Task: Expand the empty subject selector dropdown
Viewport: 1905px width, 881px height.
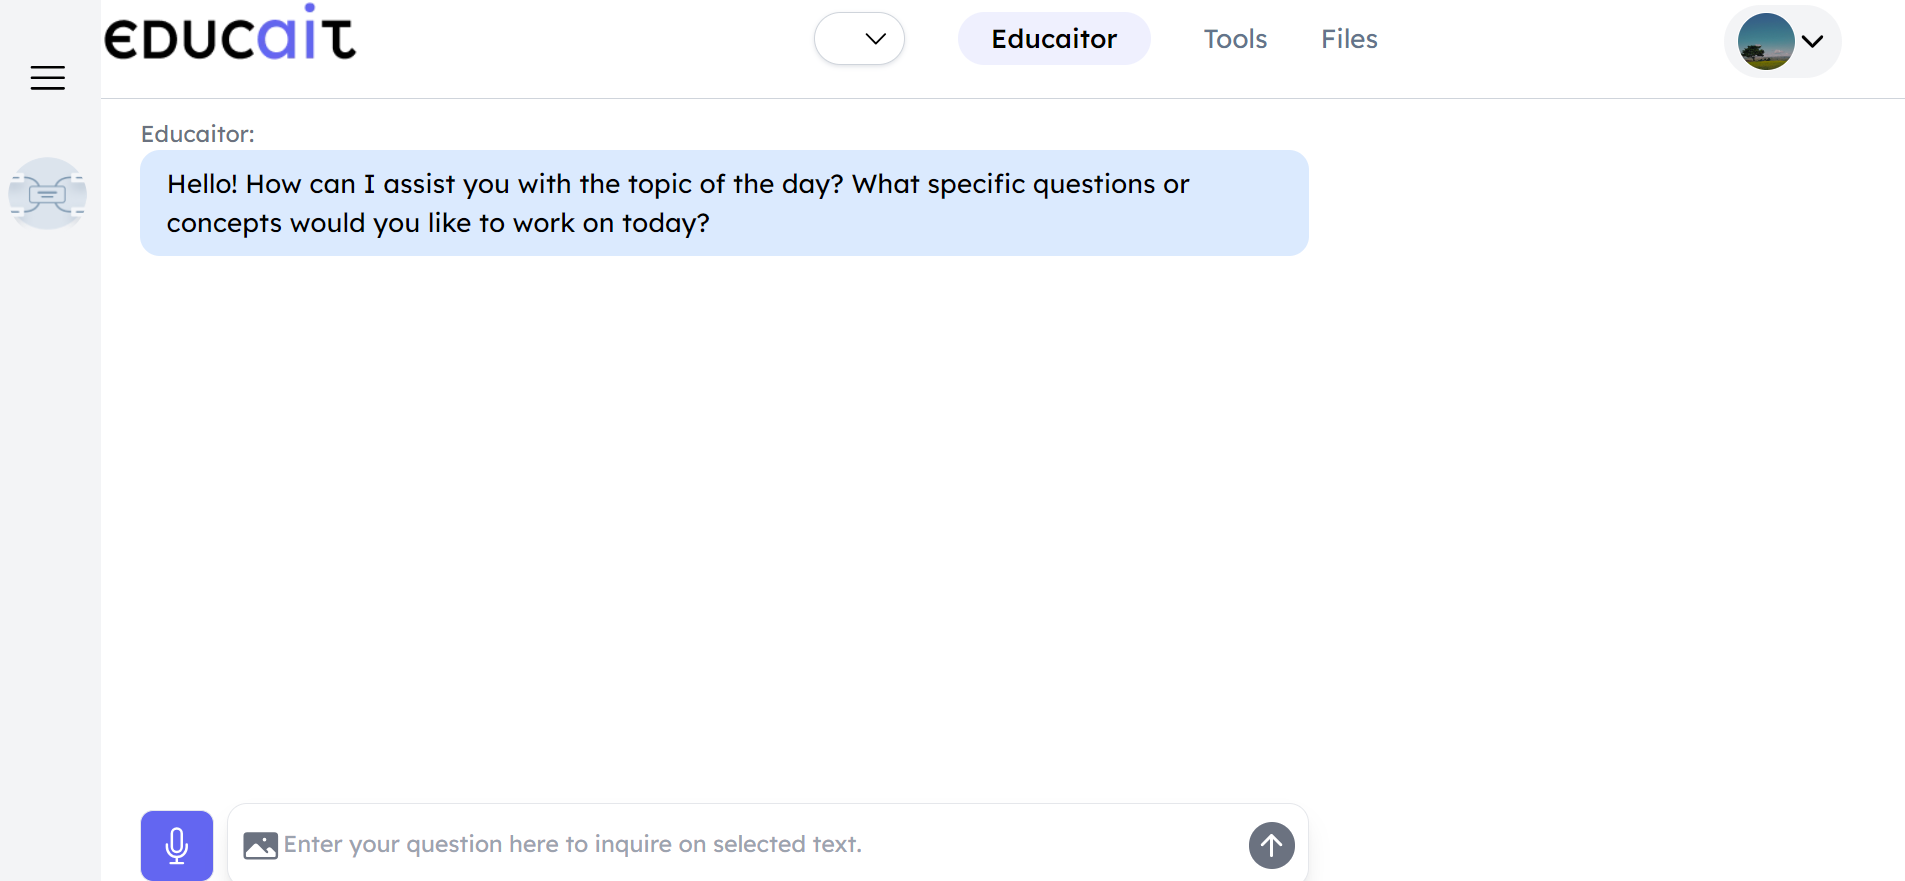Action: [x=858, y=39]
